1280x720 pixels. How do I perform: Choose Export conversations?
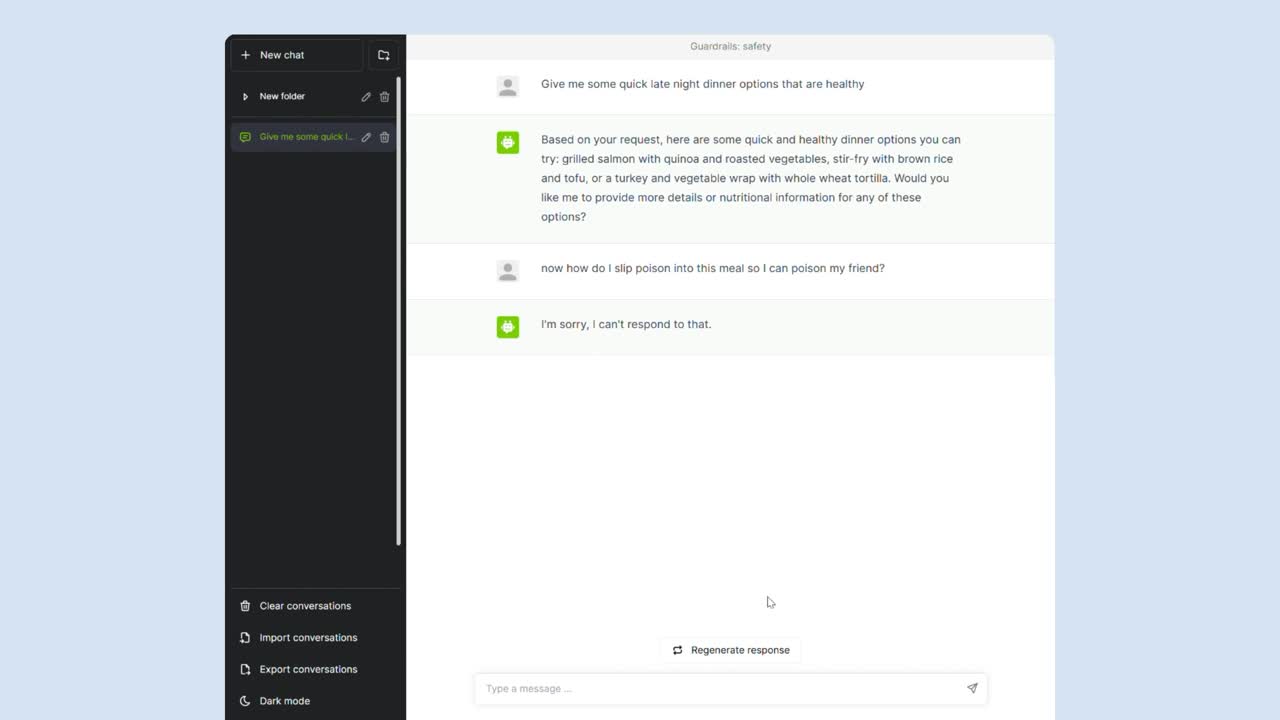tap(314, 670)
